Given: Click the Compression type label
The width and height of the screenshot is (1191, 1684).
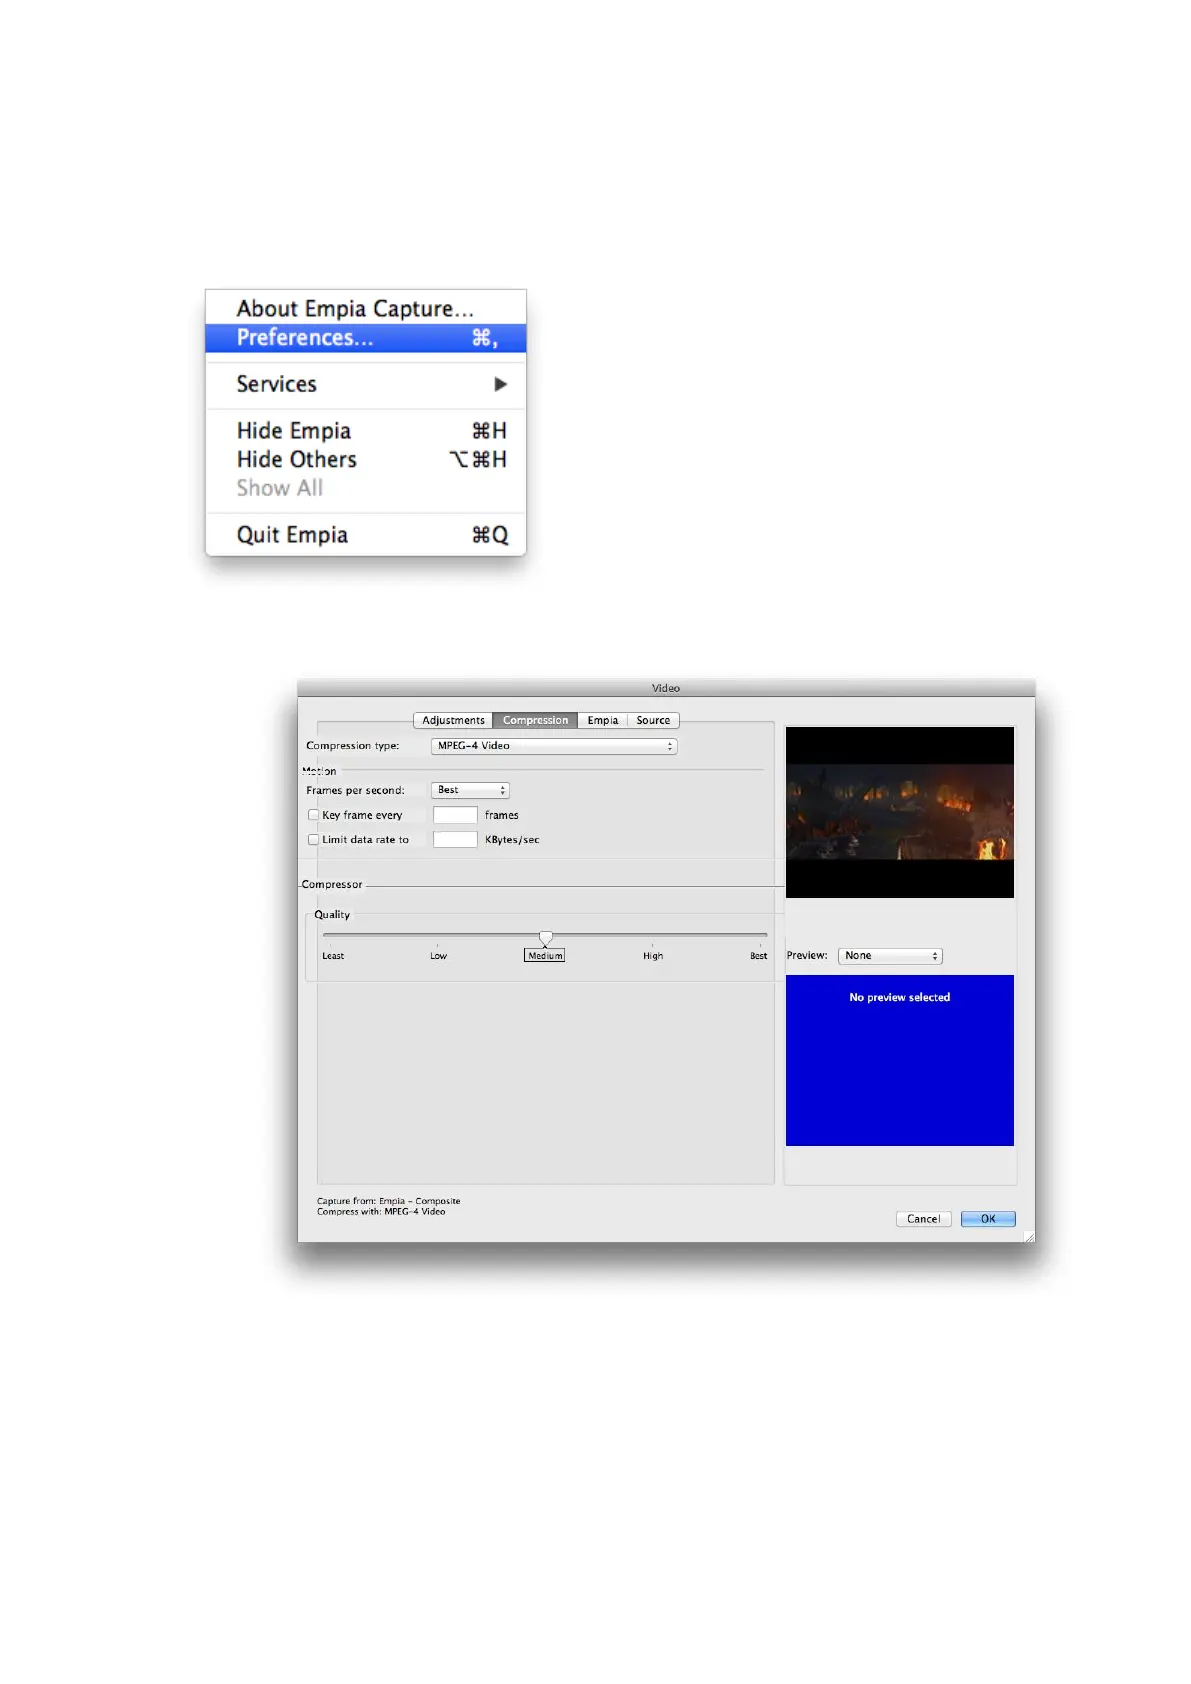Looking at the screenshot, I should tap(352, 746).
